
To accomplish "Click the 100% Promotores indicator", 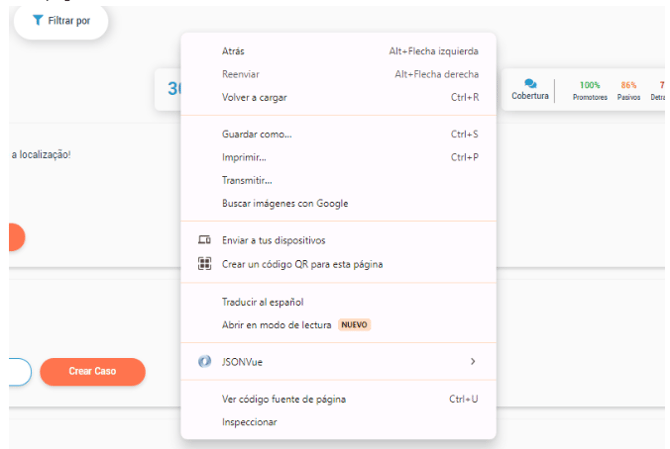I will 590,91.
